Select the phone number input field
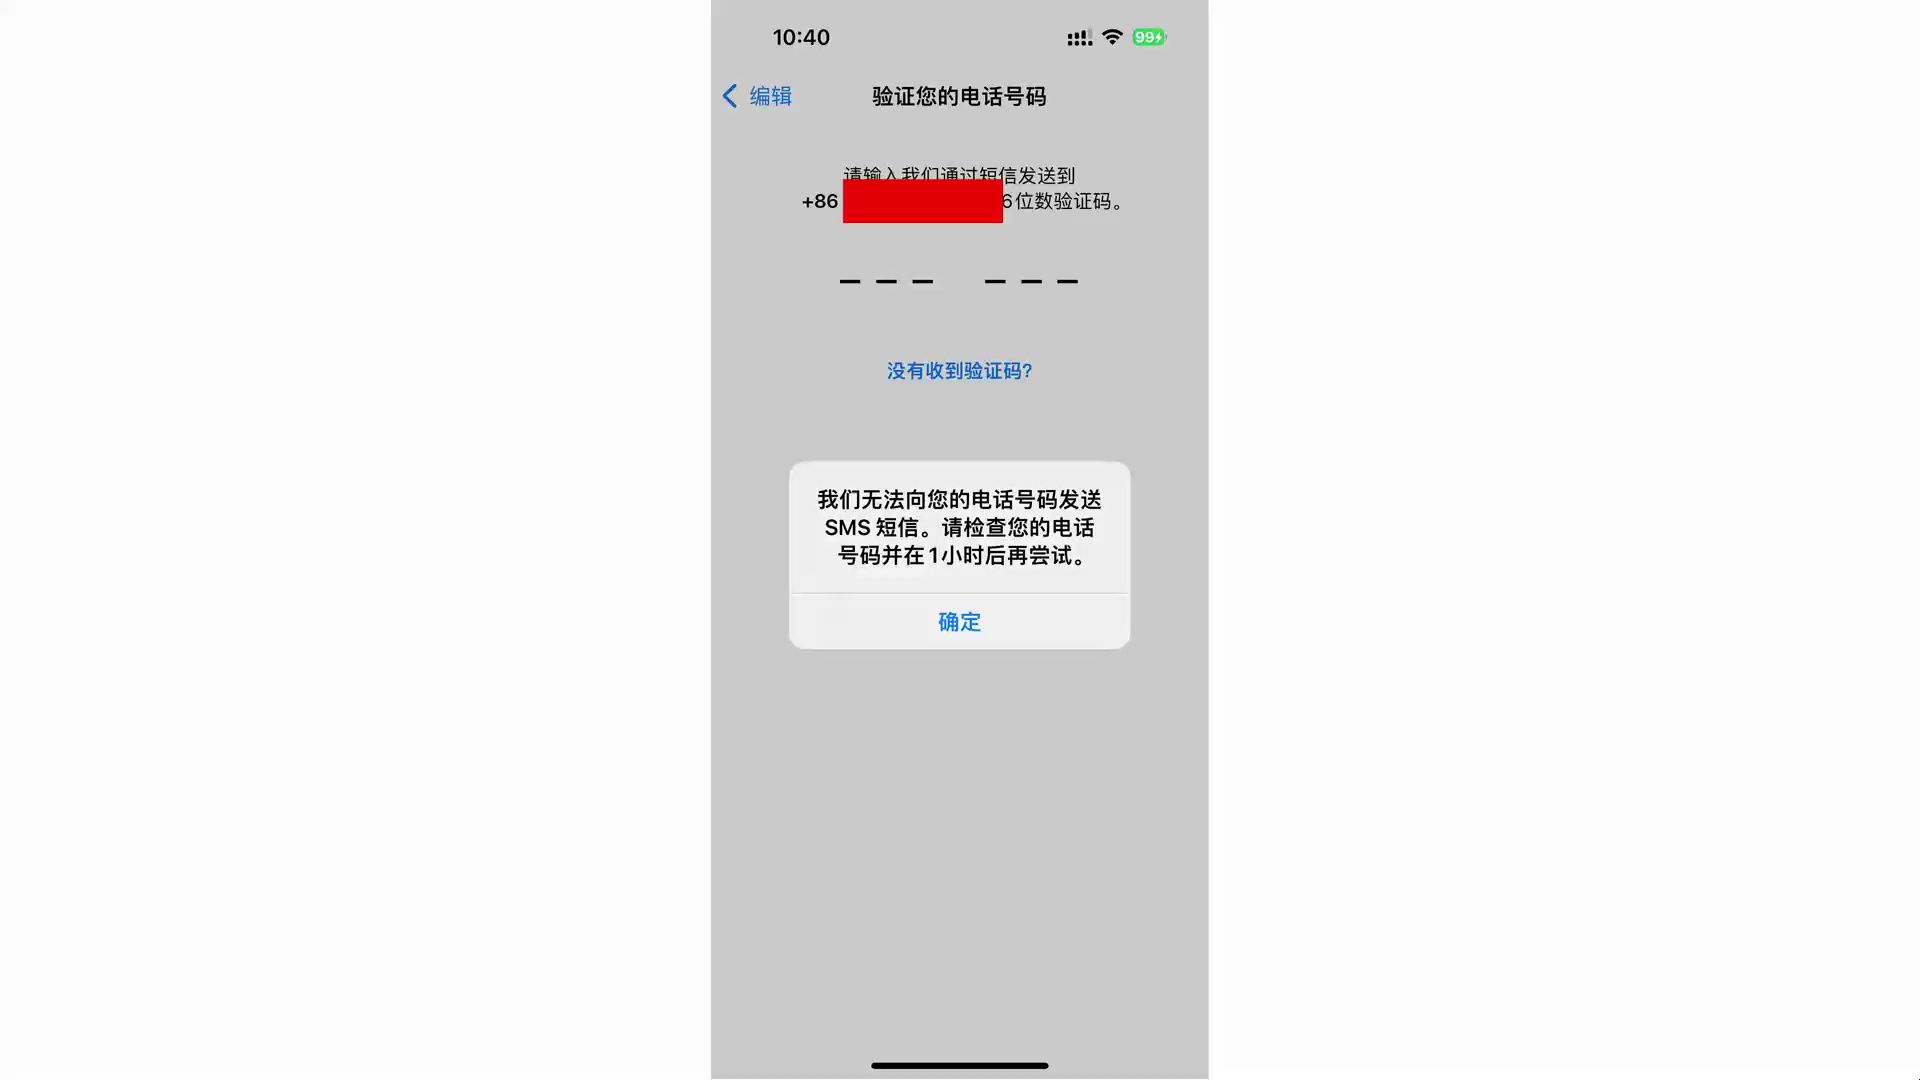 [923, 200]
